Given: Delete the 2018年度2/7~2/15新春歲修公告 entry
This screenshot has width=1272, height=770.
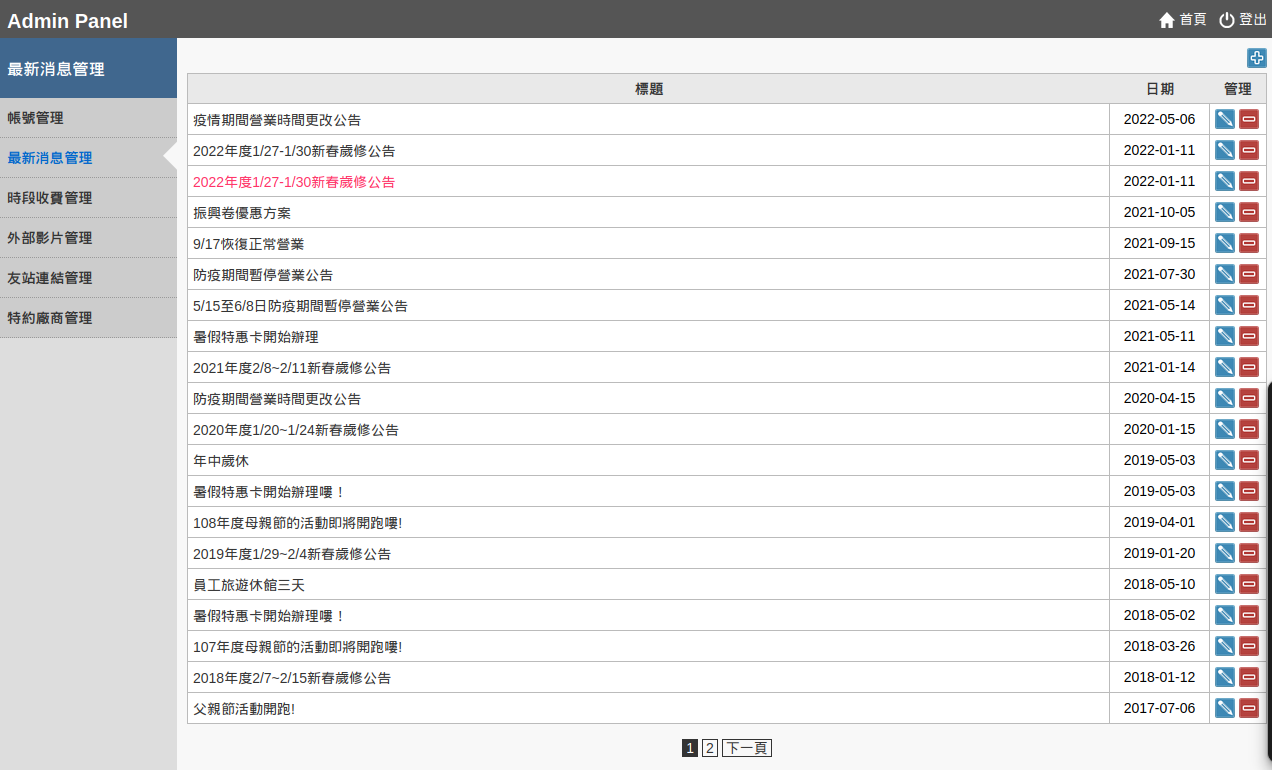Looking at the screenshot, I should pyautogui.click(x=1249, y=677).
